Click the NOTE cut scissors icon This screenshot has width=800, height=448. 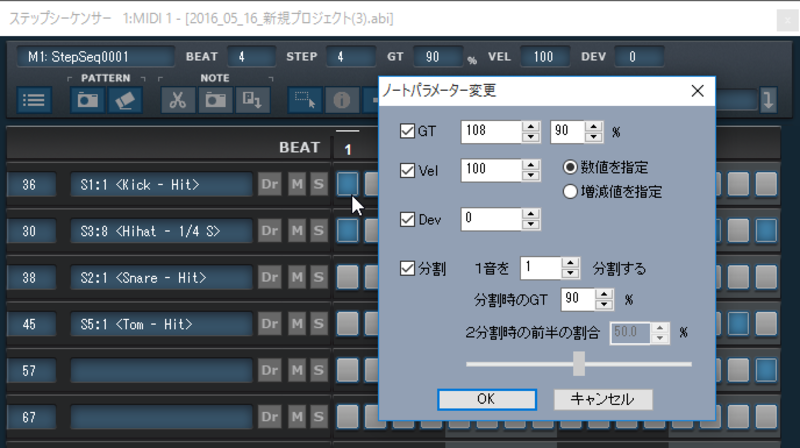178,100
